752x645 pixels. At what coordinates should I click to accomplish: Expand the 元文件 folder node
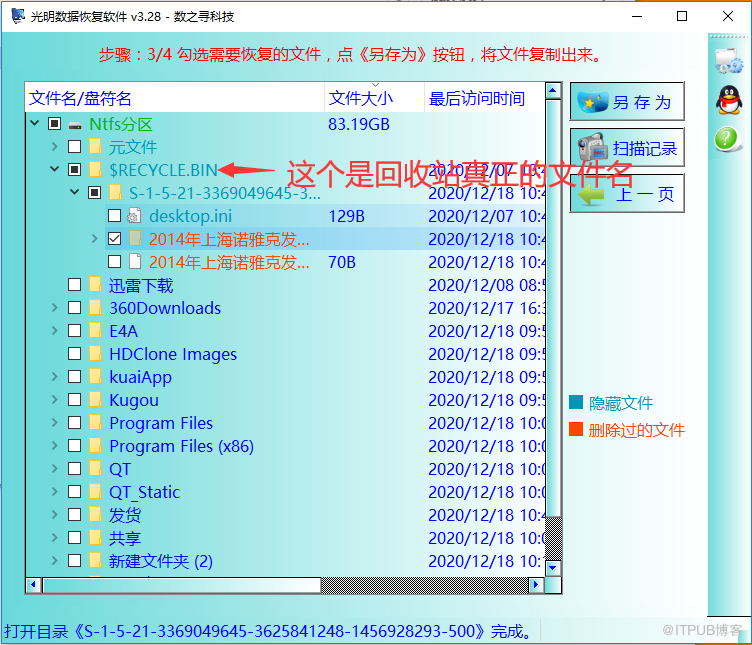tap(54, 146)
